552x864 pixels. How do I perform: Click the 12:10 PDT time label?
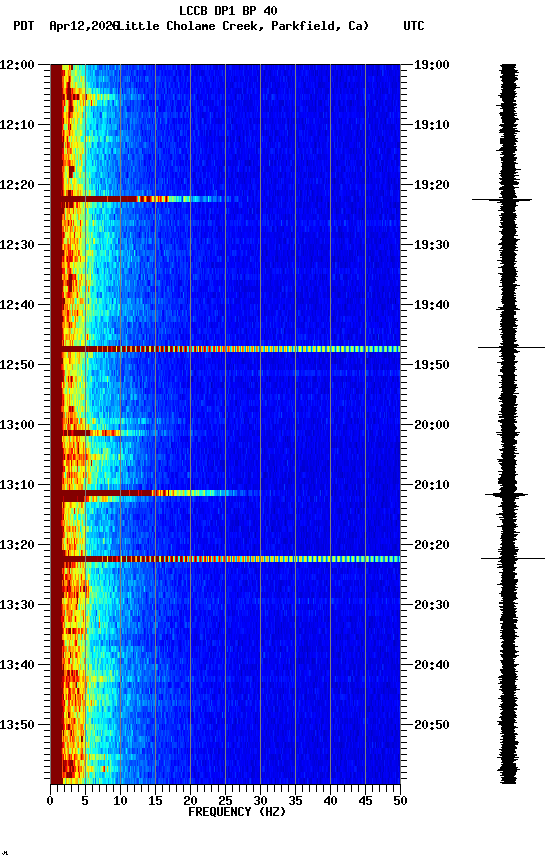17,125
